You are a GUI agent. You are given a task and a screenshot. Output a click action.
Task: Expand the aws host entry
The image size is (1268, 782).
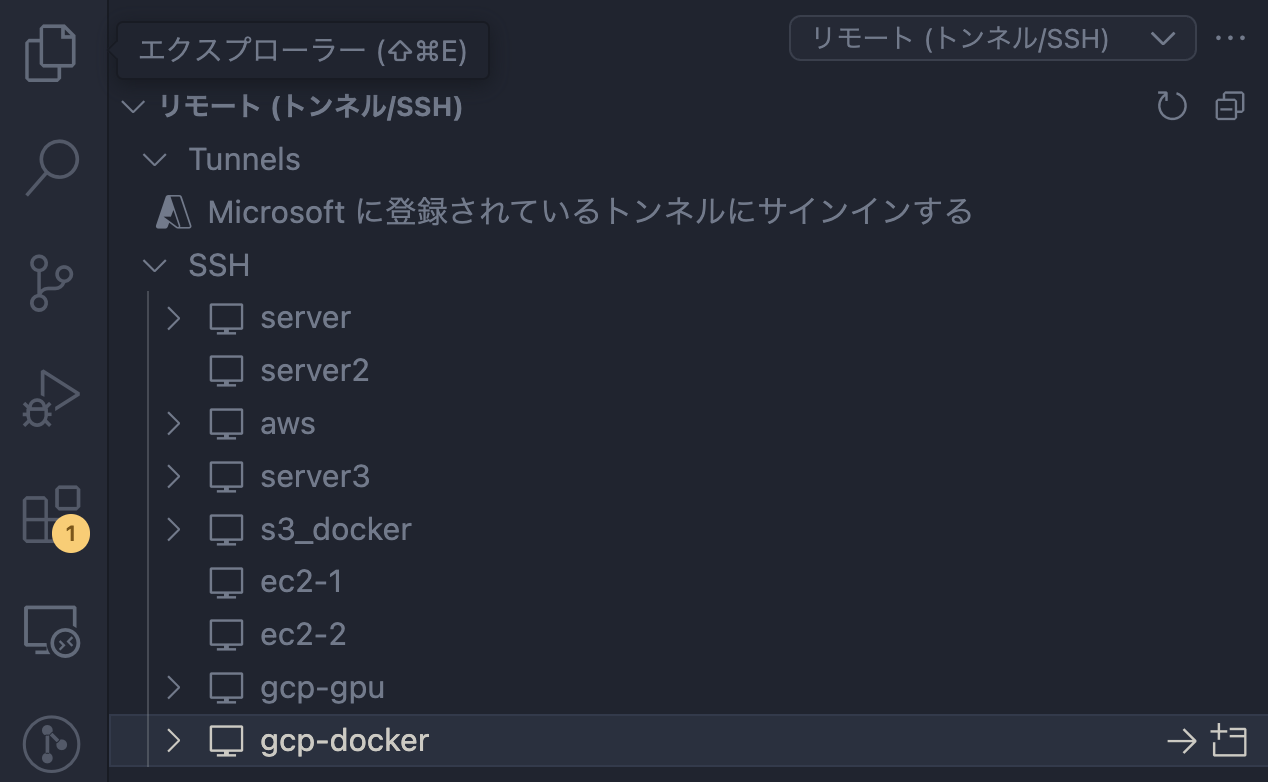coord(172,423)
